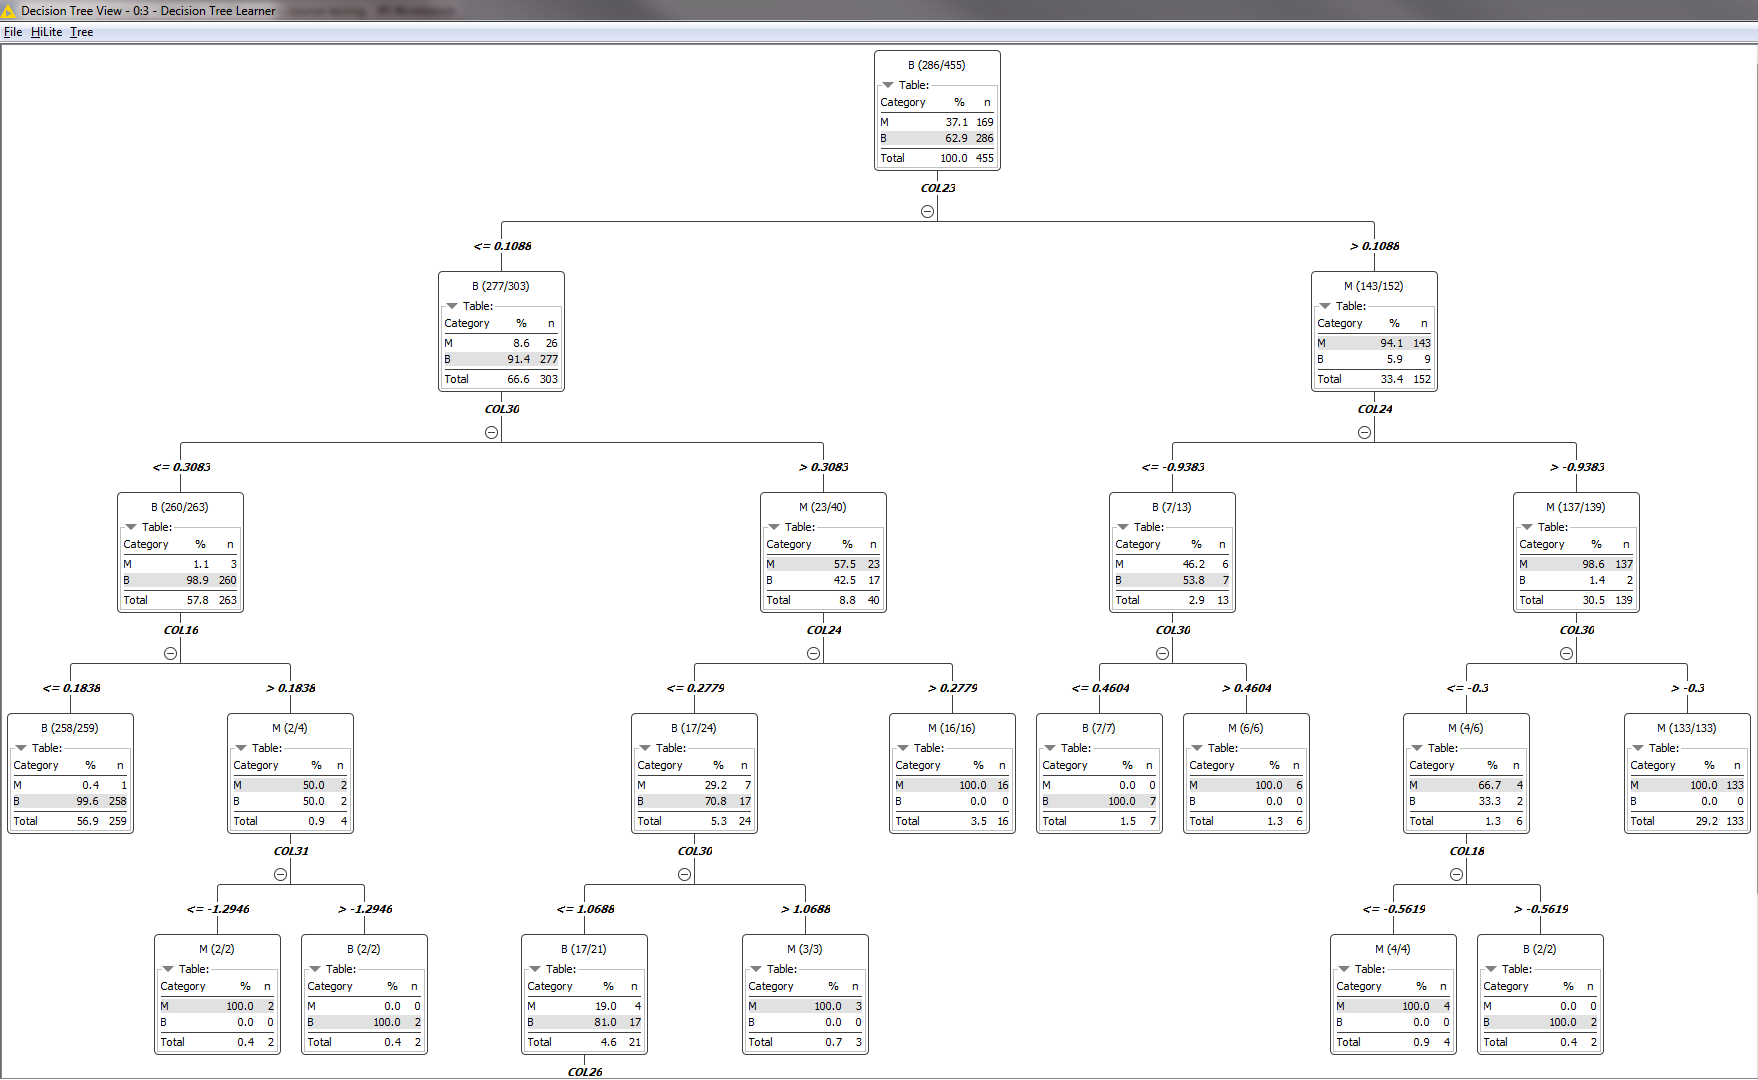Select node title M (143/152)
This screenshot has width=1758, height=1080.
pos(1374,286)
